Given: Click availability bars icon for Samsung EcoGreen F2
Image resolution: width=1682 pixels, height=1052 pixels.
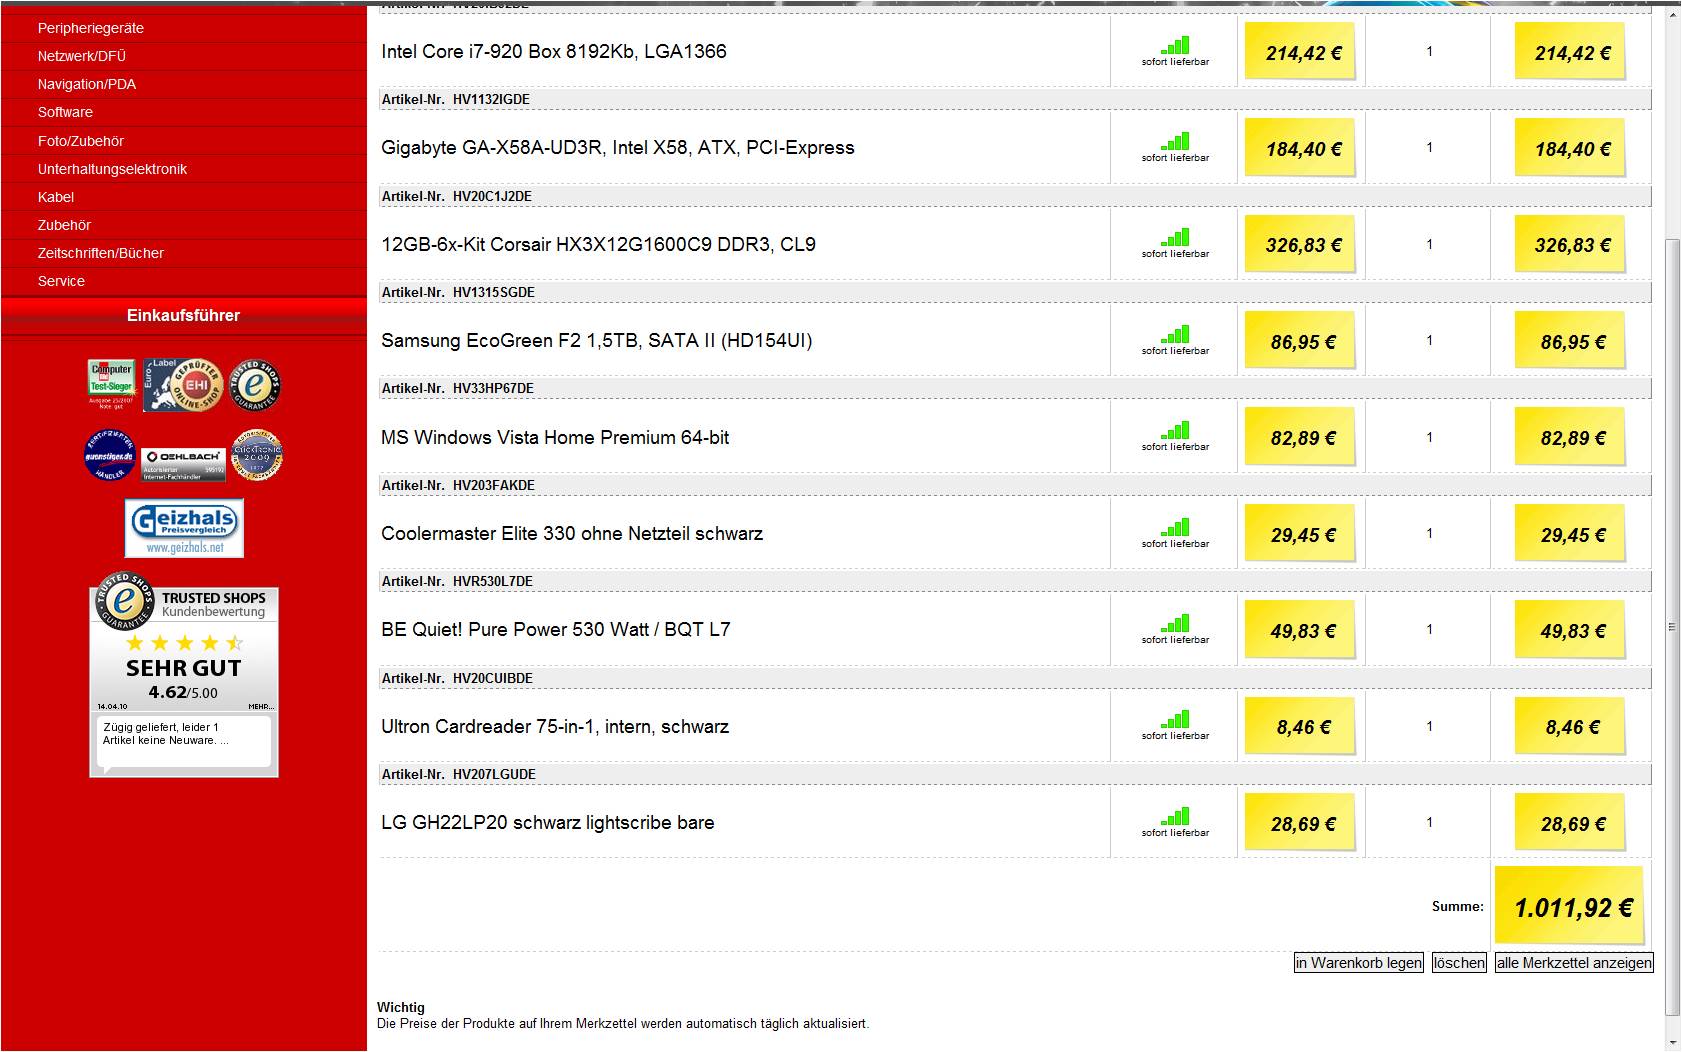Looking at the screenshot, I should [1175, 335].
